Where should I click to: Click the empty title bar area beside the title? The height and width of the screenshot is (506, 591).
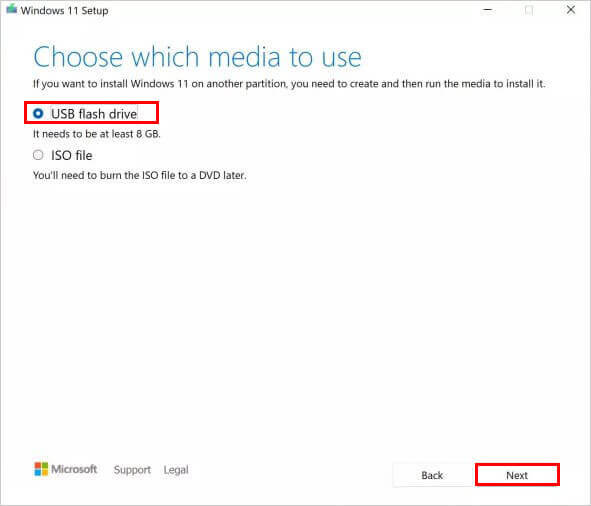click(294, 10)
